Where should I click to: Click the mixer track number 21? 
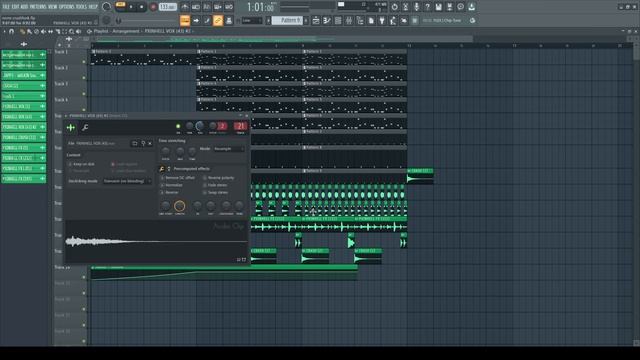[240, 127]
